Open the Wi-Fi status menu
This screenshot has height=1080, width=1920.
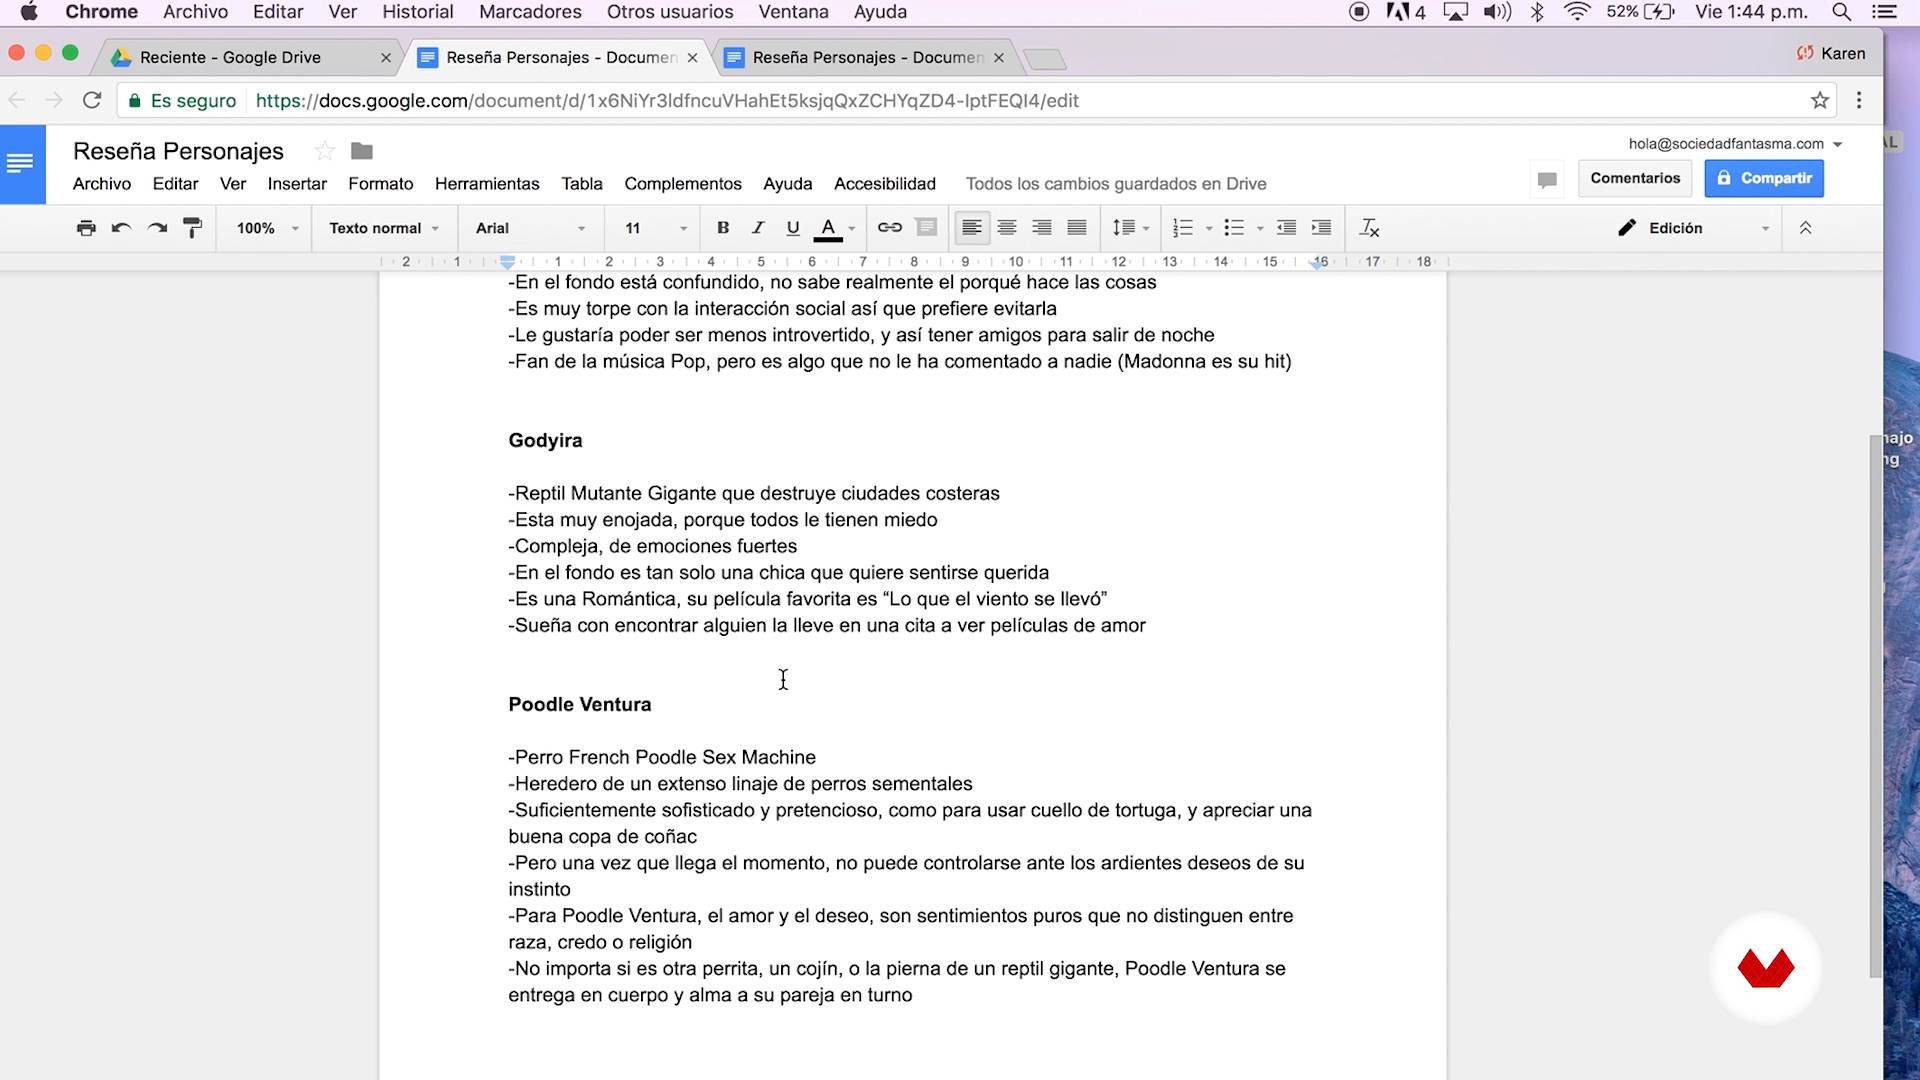[1577, 12]
